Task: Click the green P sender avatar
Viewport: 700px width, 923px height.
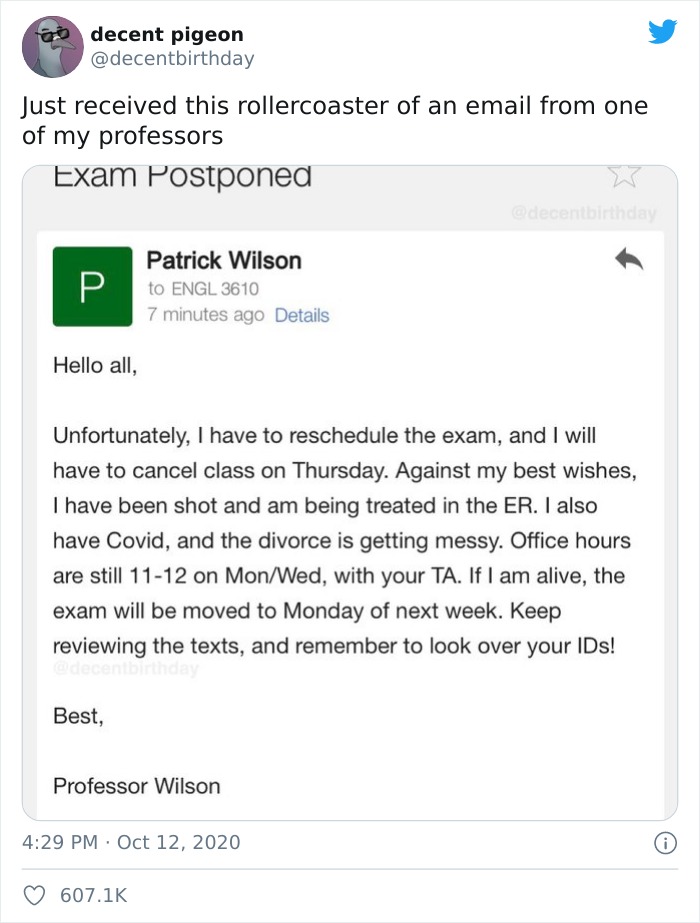Action: coord(92,287)
